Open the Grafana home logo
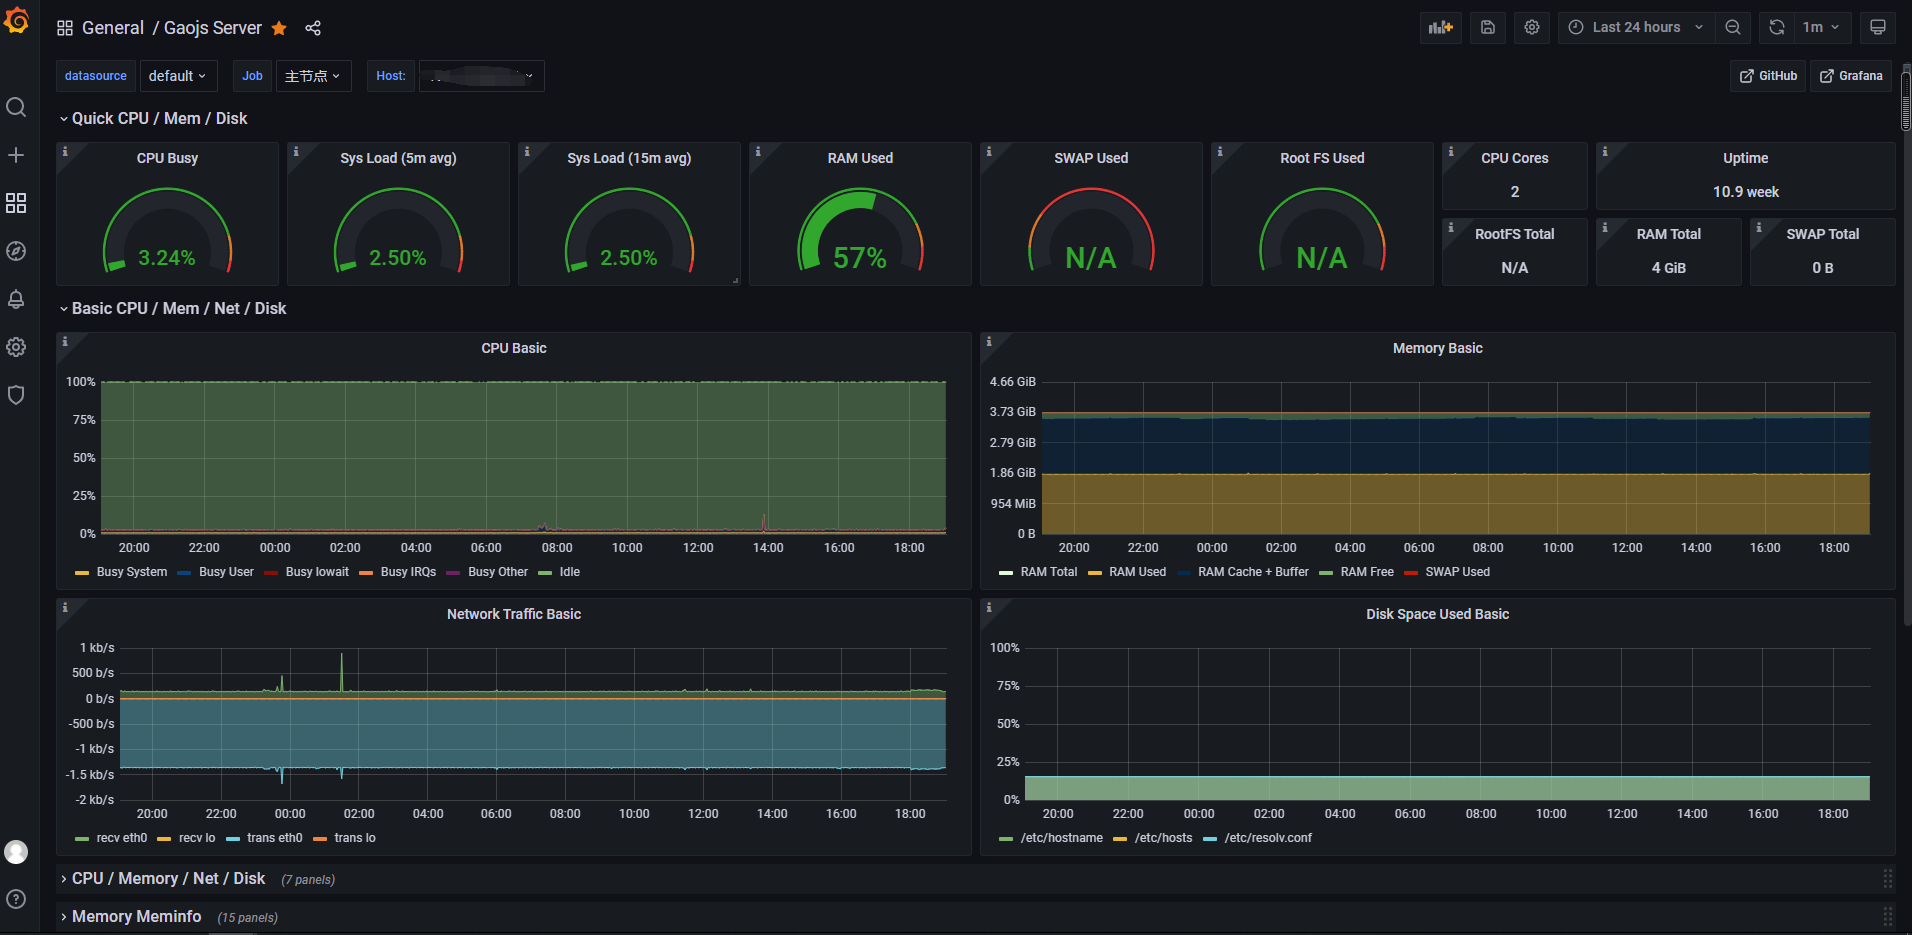 [x=17, y=20]
